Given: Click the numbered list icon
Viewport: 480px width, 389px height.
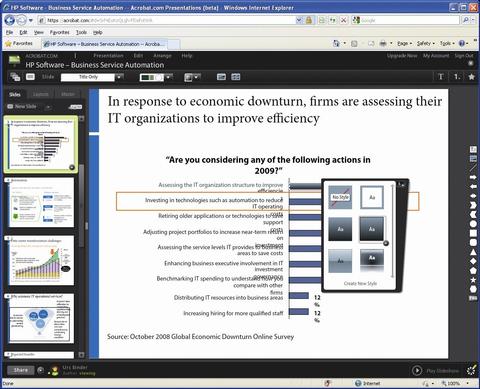Looking at the screenshot, I should pos(457,77).
